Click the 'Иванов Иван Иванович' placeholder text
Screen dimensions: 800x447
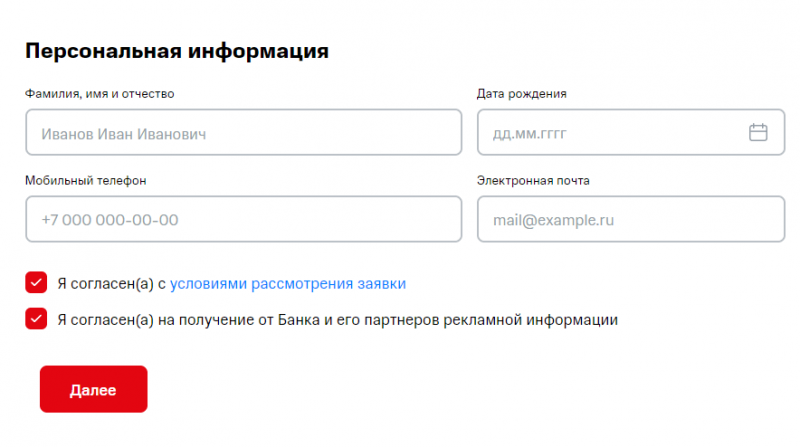(x=124, y=133)
